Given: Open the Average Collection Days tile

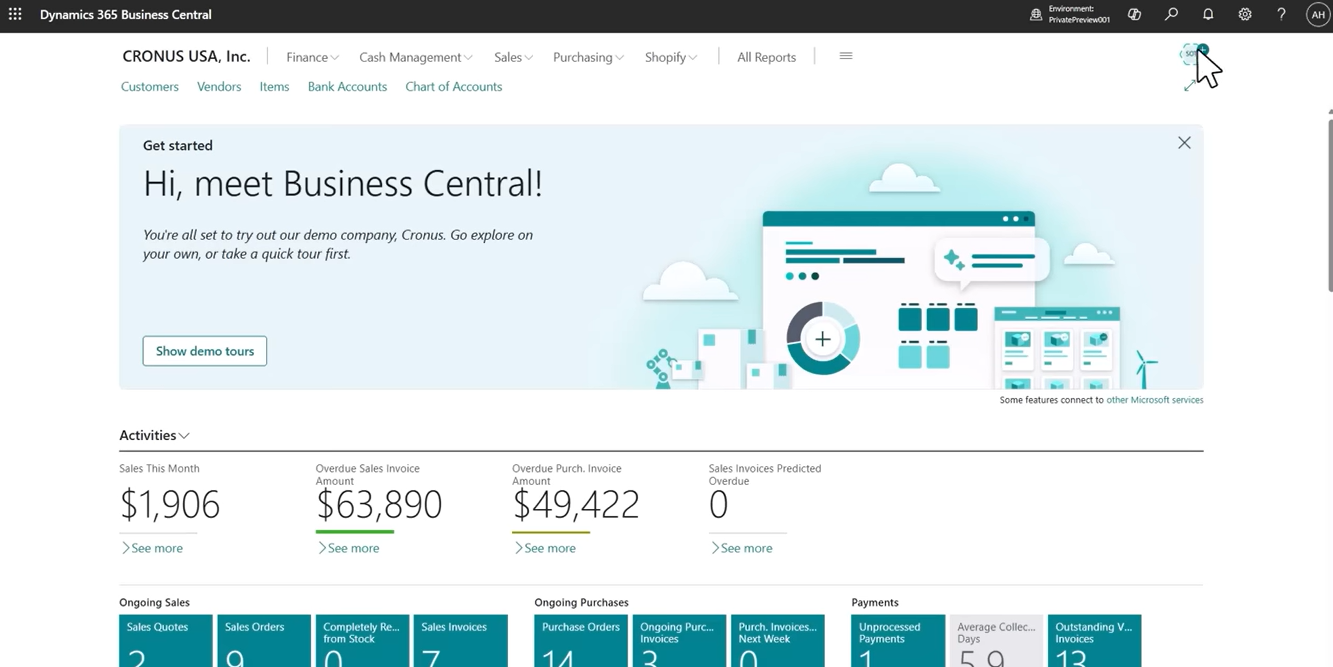Looking at the screenshot, I should pyautogui.click(x=996, y=641).
